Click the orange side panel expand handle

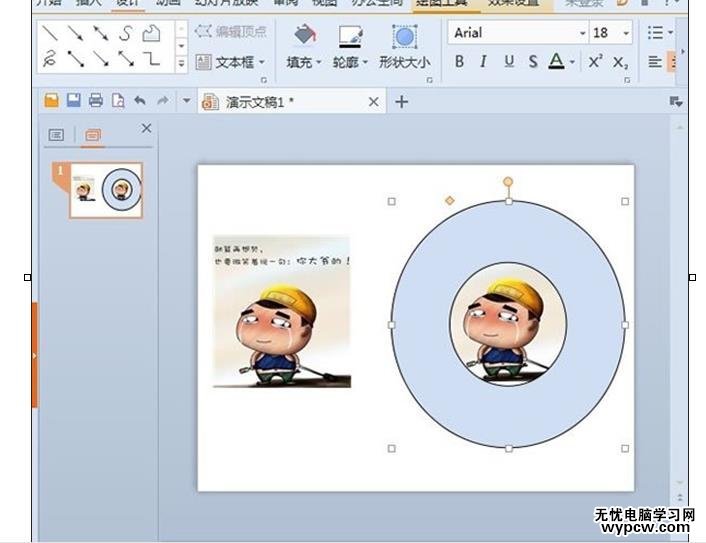point(35,355)
